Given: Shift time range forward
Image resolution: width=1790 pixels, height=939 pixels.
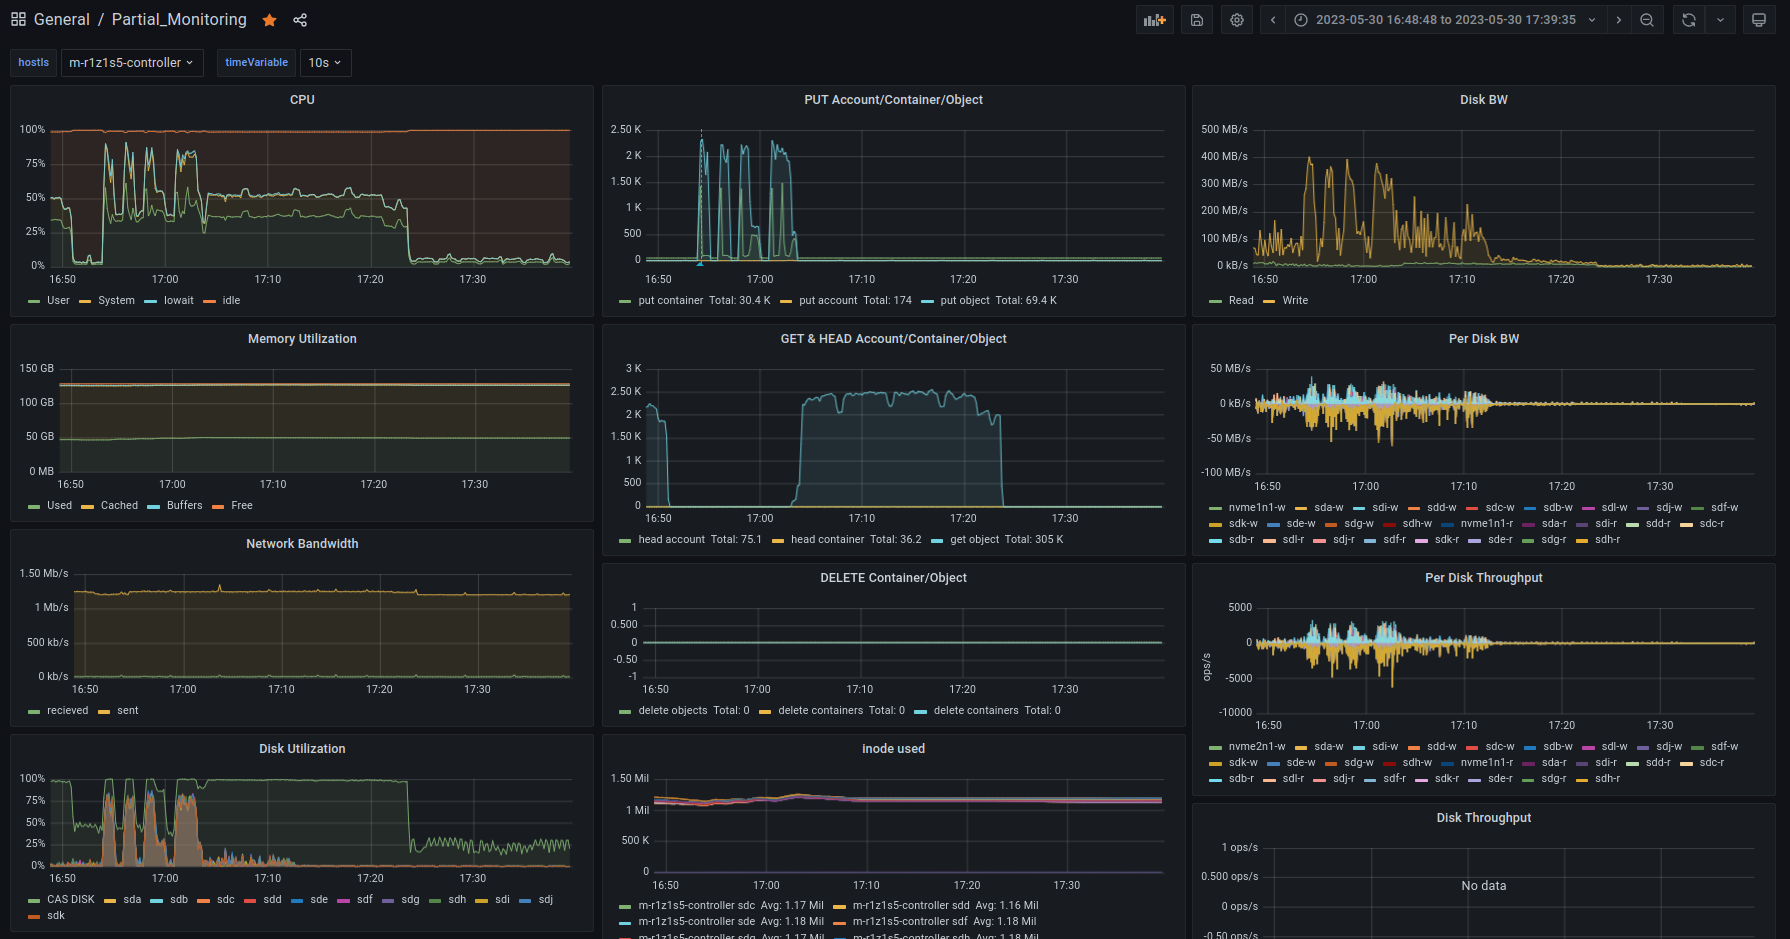Looking at the screenshot, I should 1619,20.
